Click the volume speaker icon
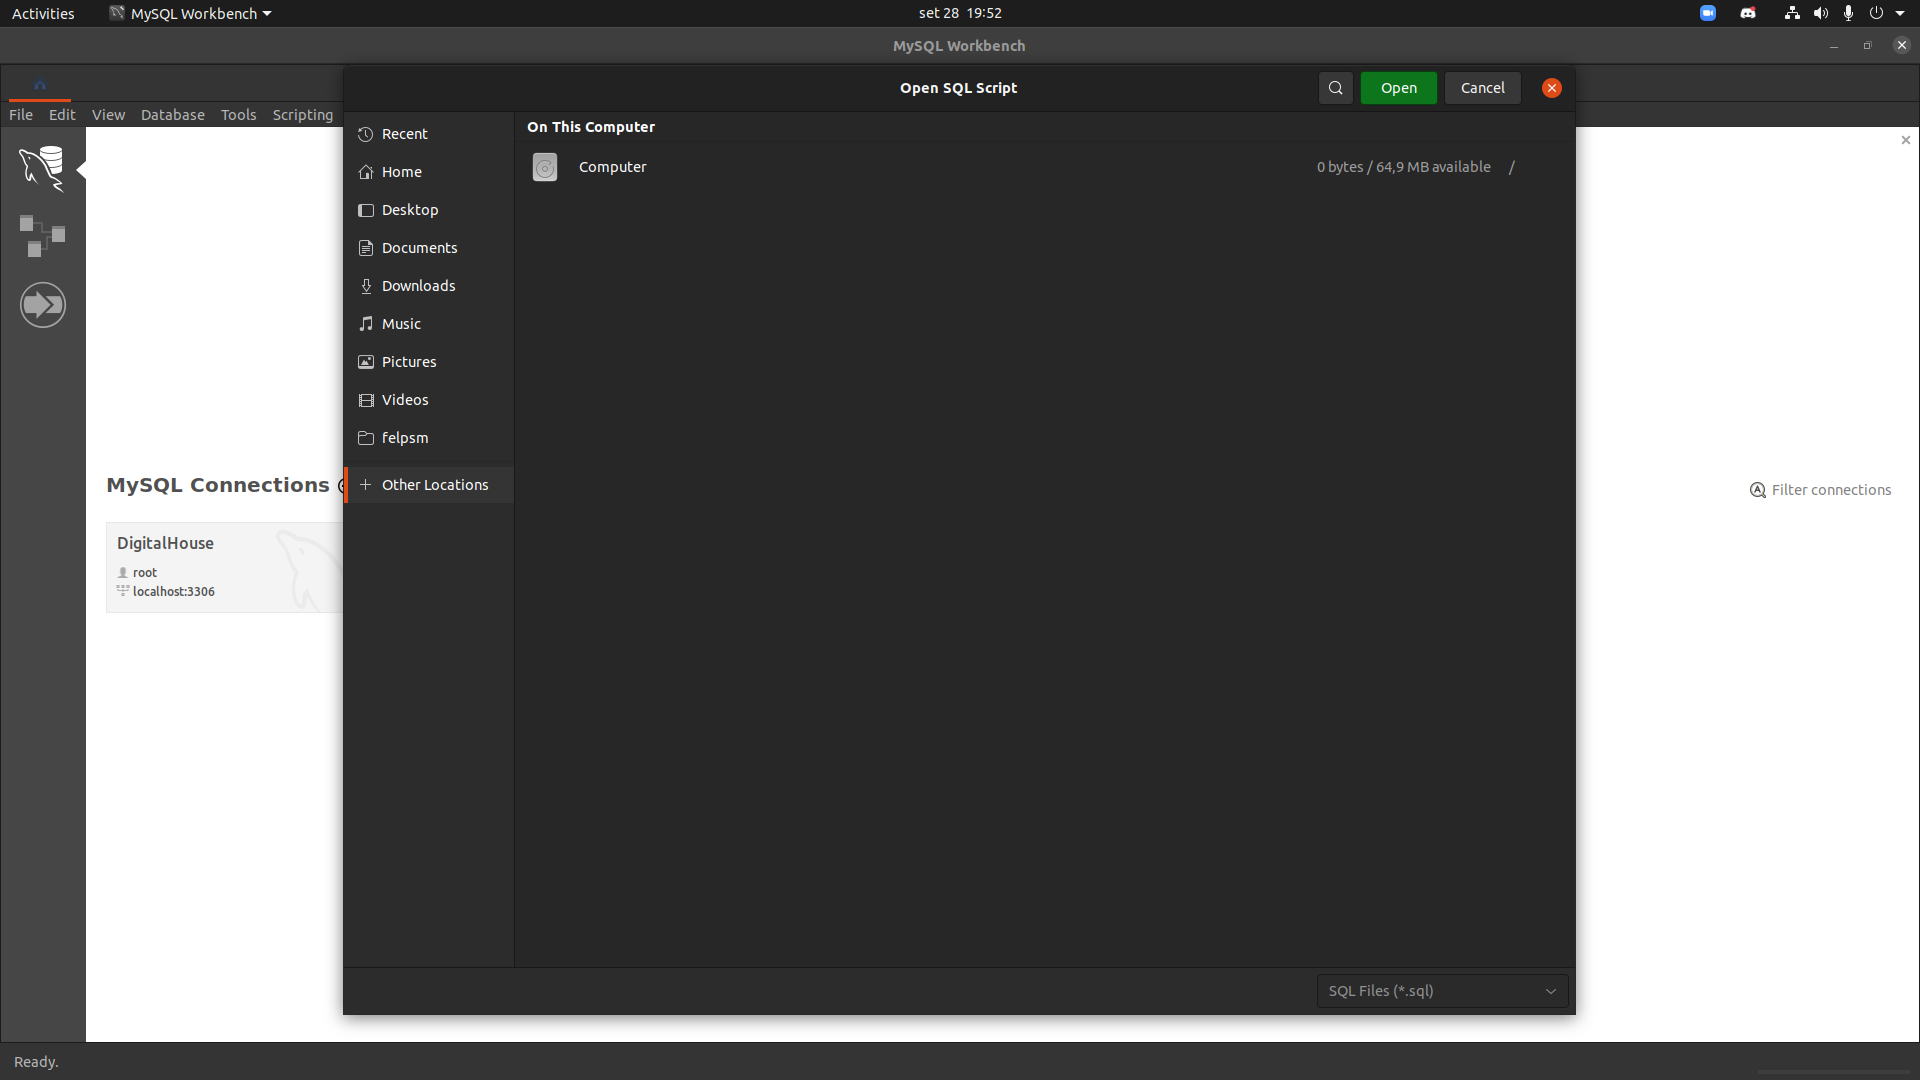The image size is (1920, 1080). point(1821,13)
